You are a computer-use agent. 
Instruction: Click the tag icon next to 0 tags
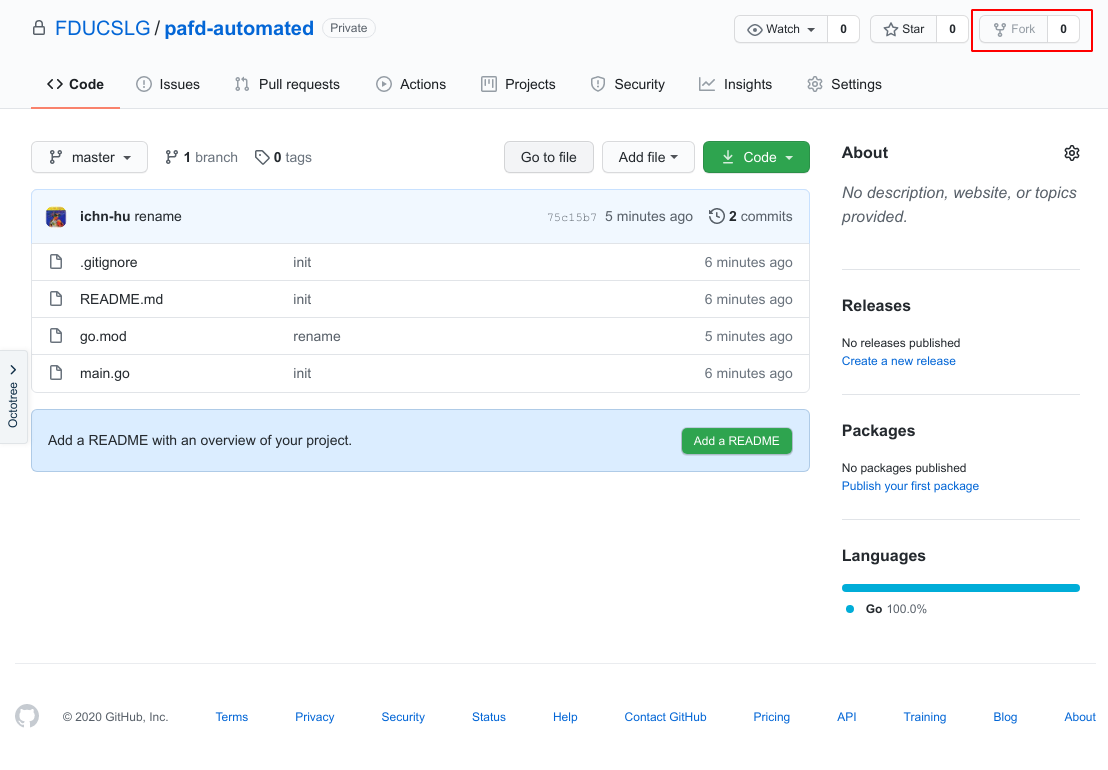point(262,157)
